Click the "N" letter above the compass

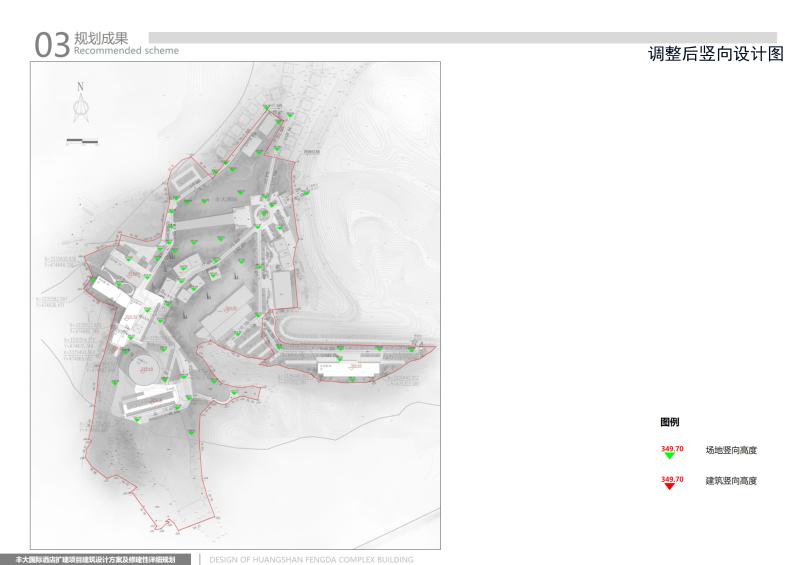point(82,86)
